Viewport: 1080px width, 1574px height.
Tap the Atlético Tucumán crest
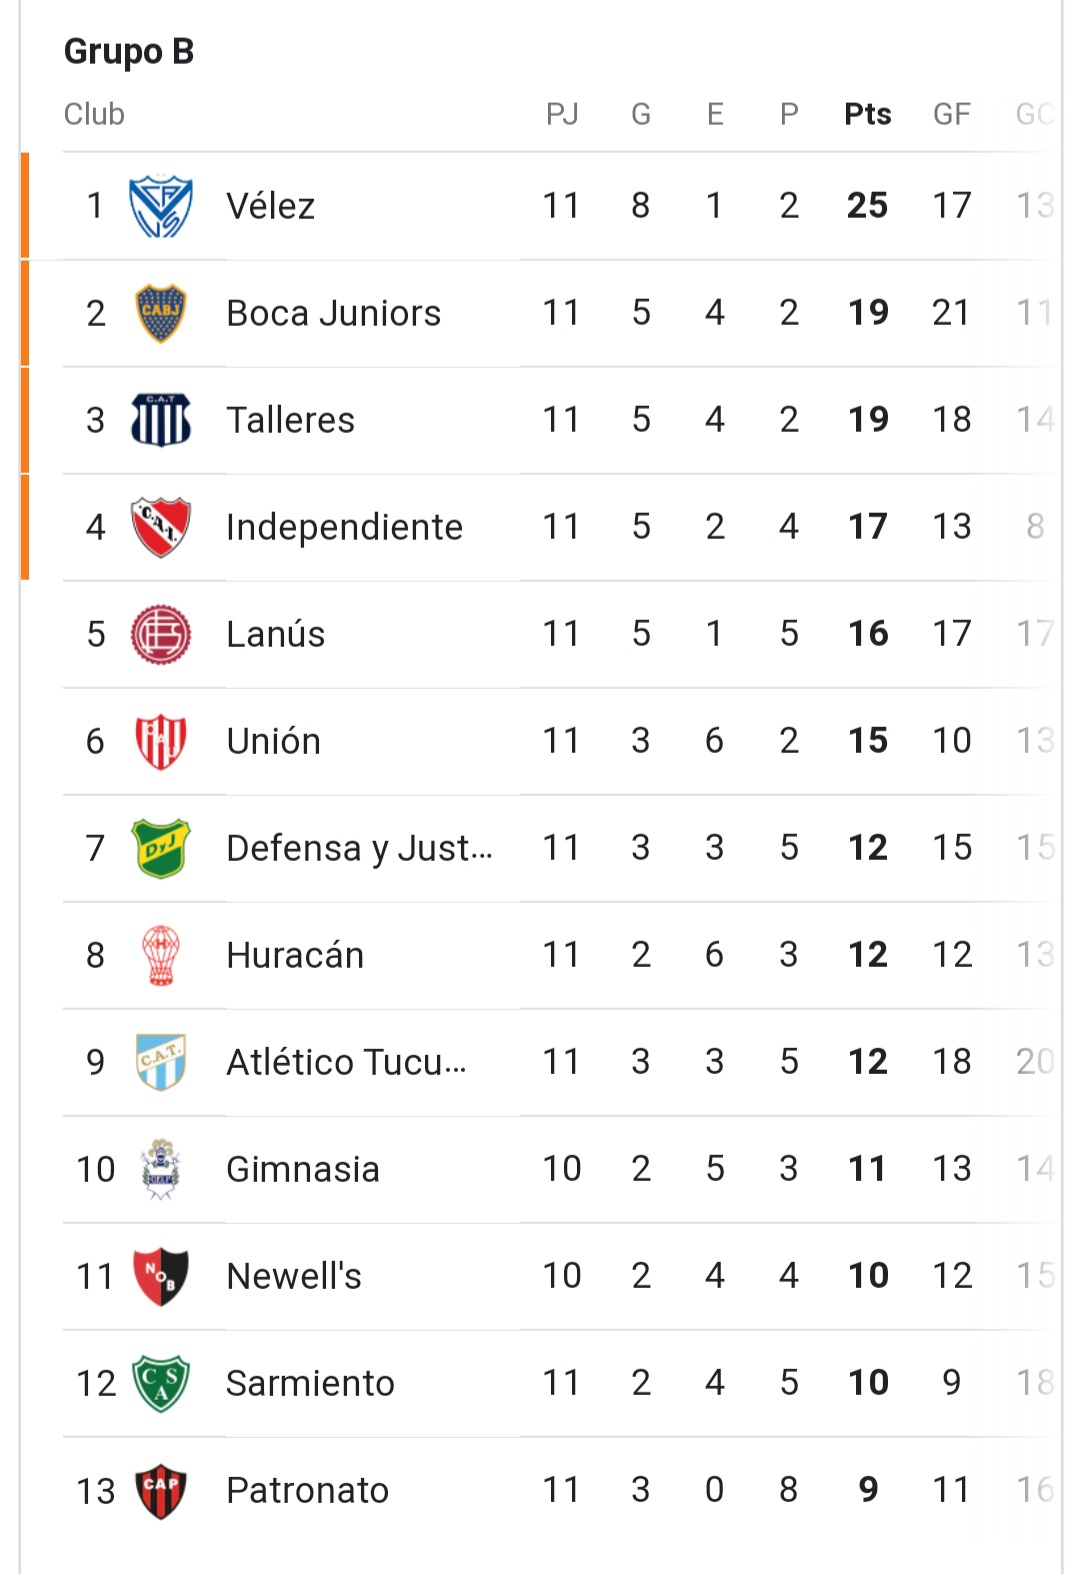161,1062
